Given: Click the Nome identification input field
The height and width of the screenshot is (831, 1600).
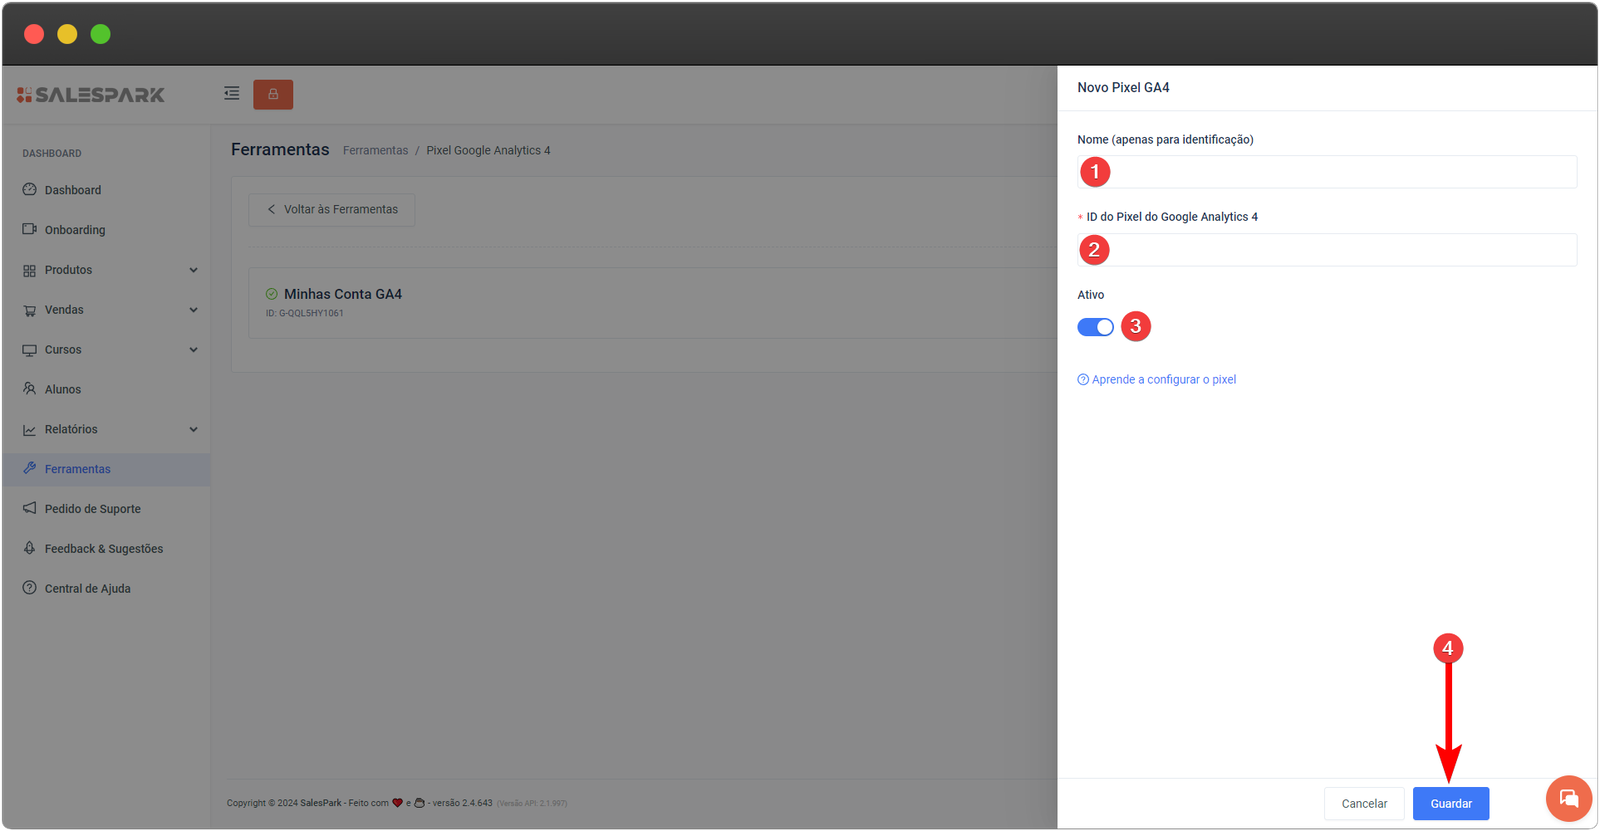Looking at the screenshot, I should (x=1340, y=172).
